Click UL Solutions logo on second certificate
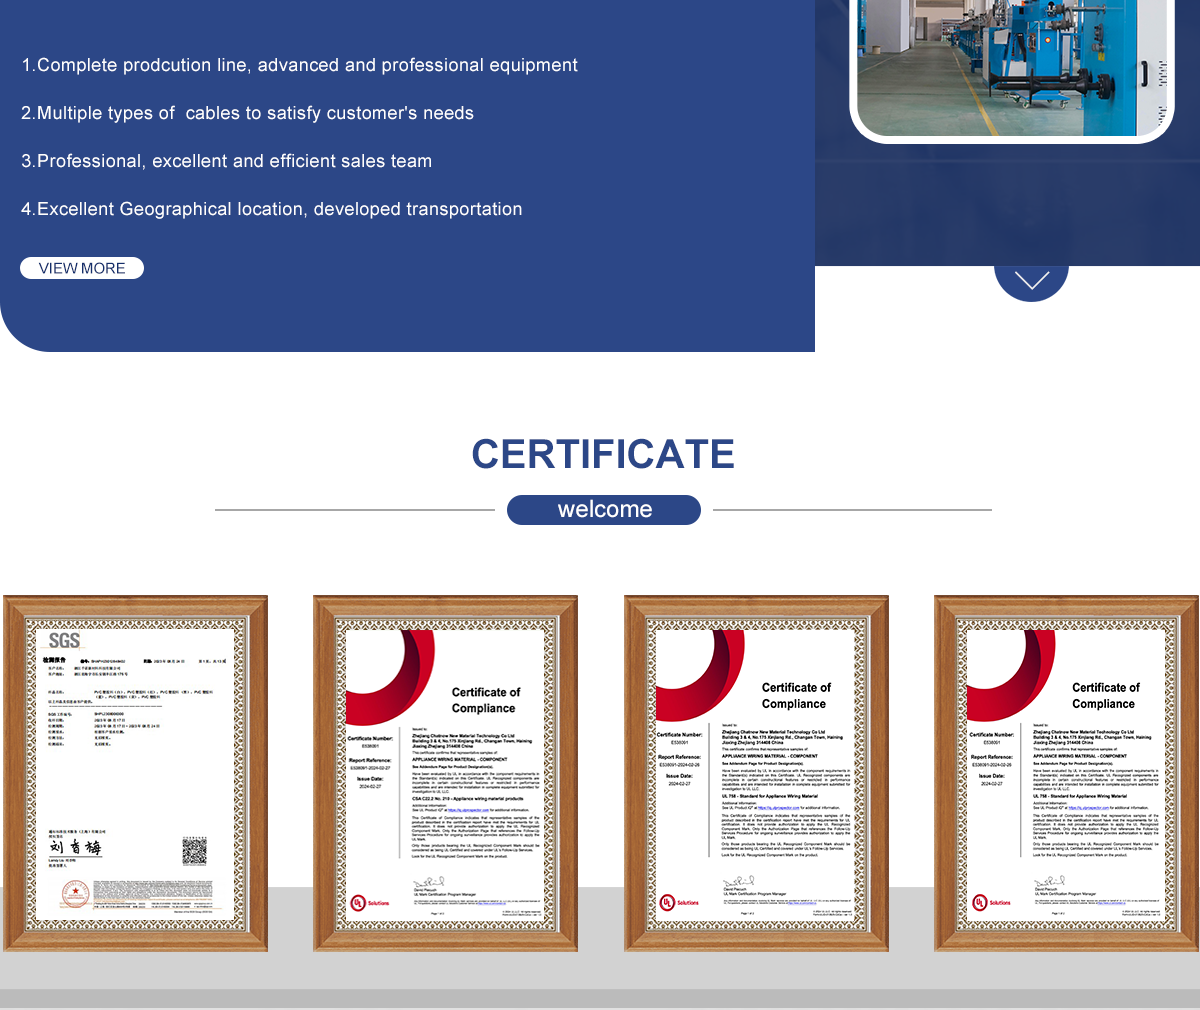Image resolution: width=1200 pixels, height=1010 pixels. pos(370,903)
